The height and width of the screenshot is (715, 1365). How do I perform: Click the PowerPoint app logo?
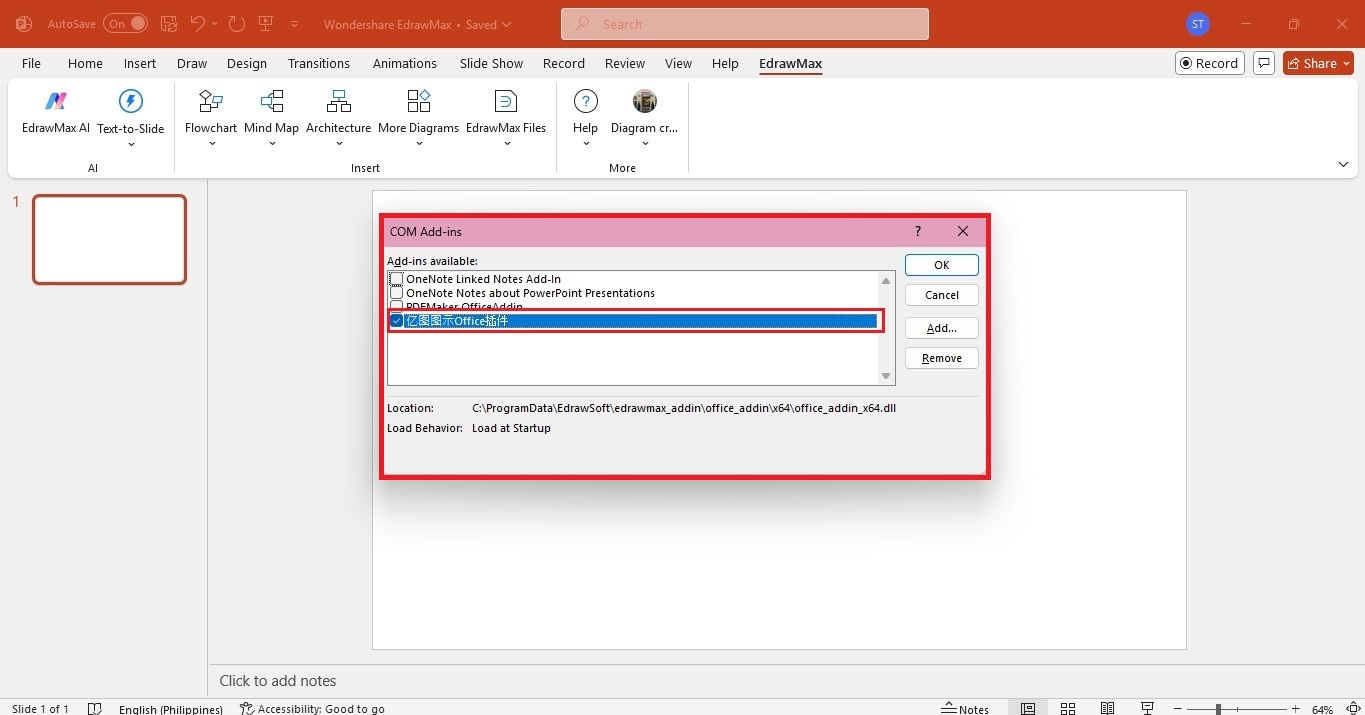(x=24, y=24)
